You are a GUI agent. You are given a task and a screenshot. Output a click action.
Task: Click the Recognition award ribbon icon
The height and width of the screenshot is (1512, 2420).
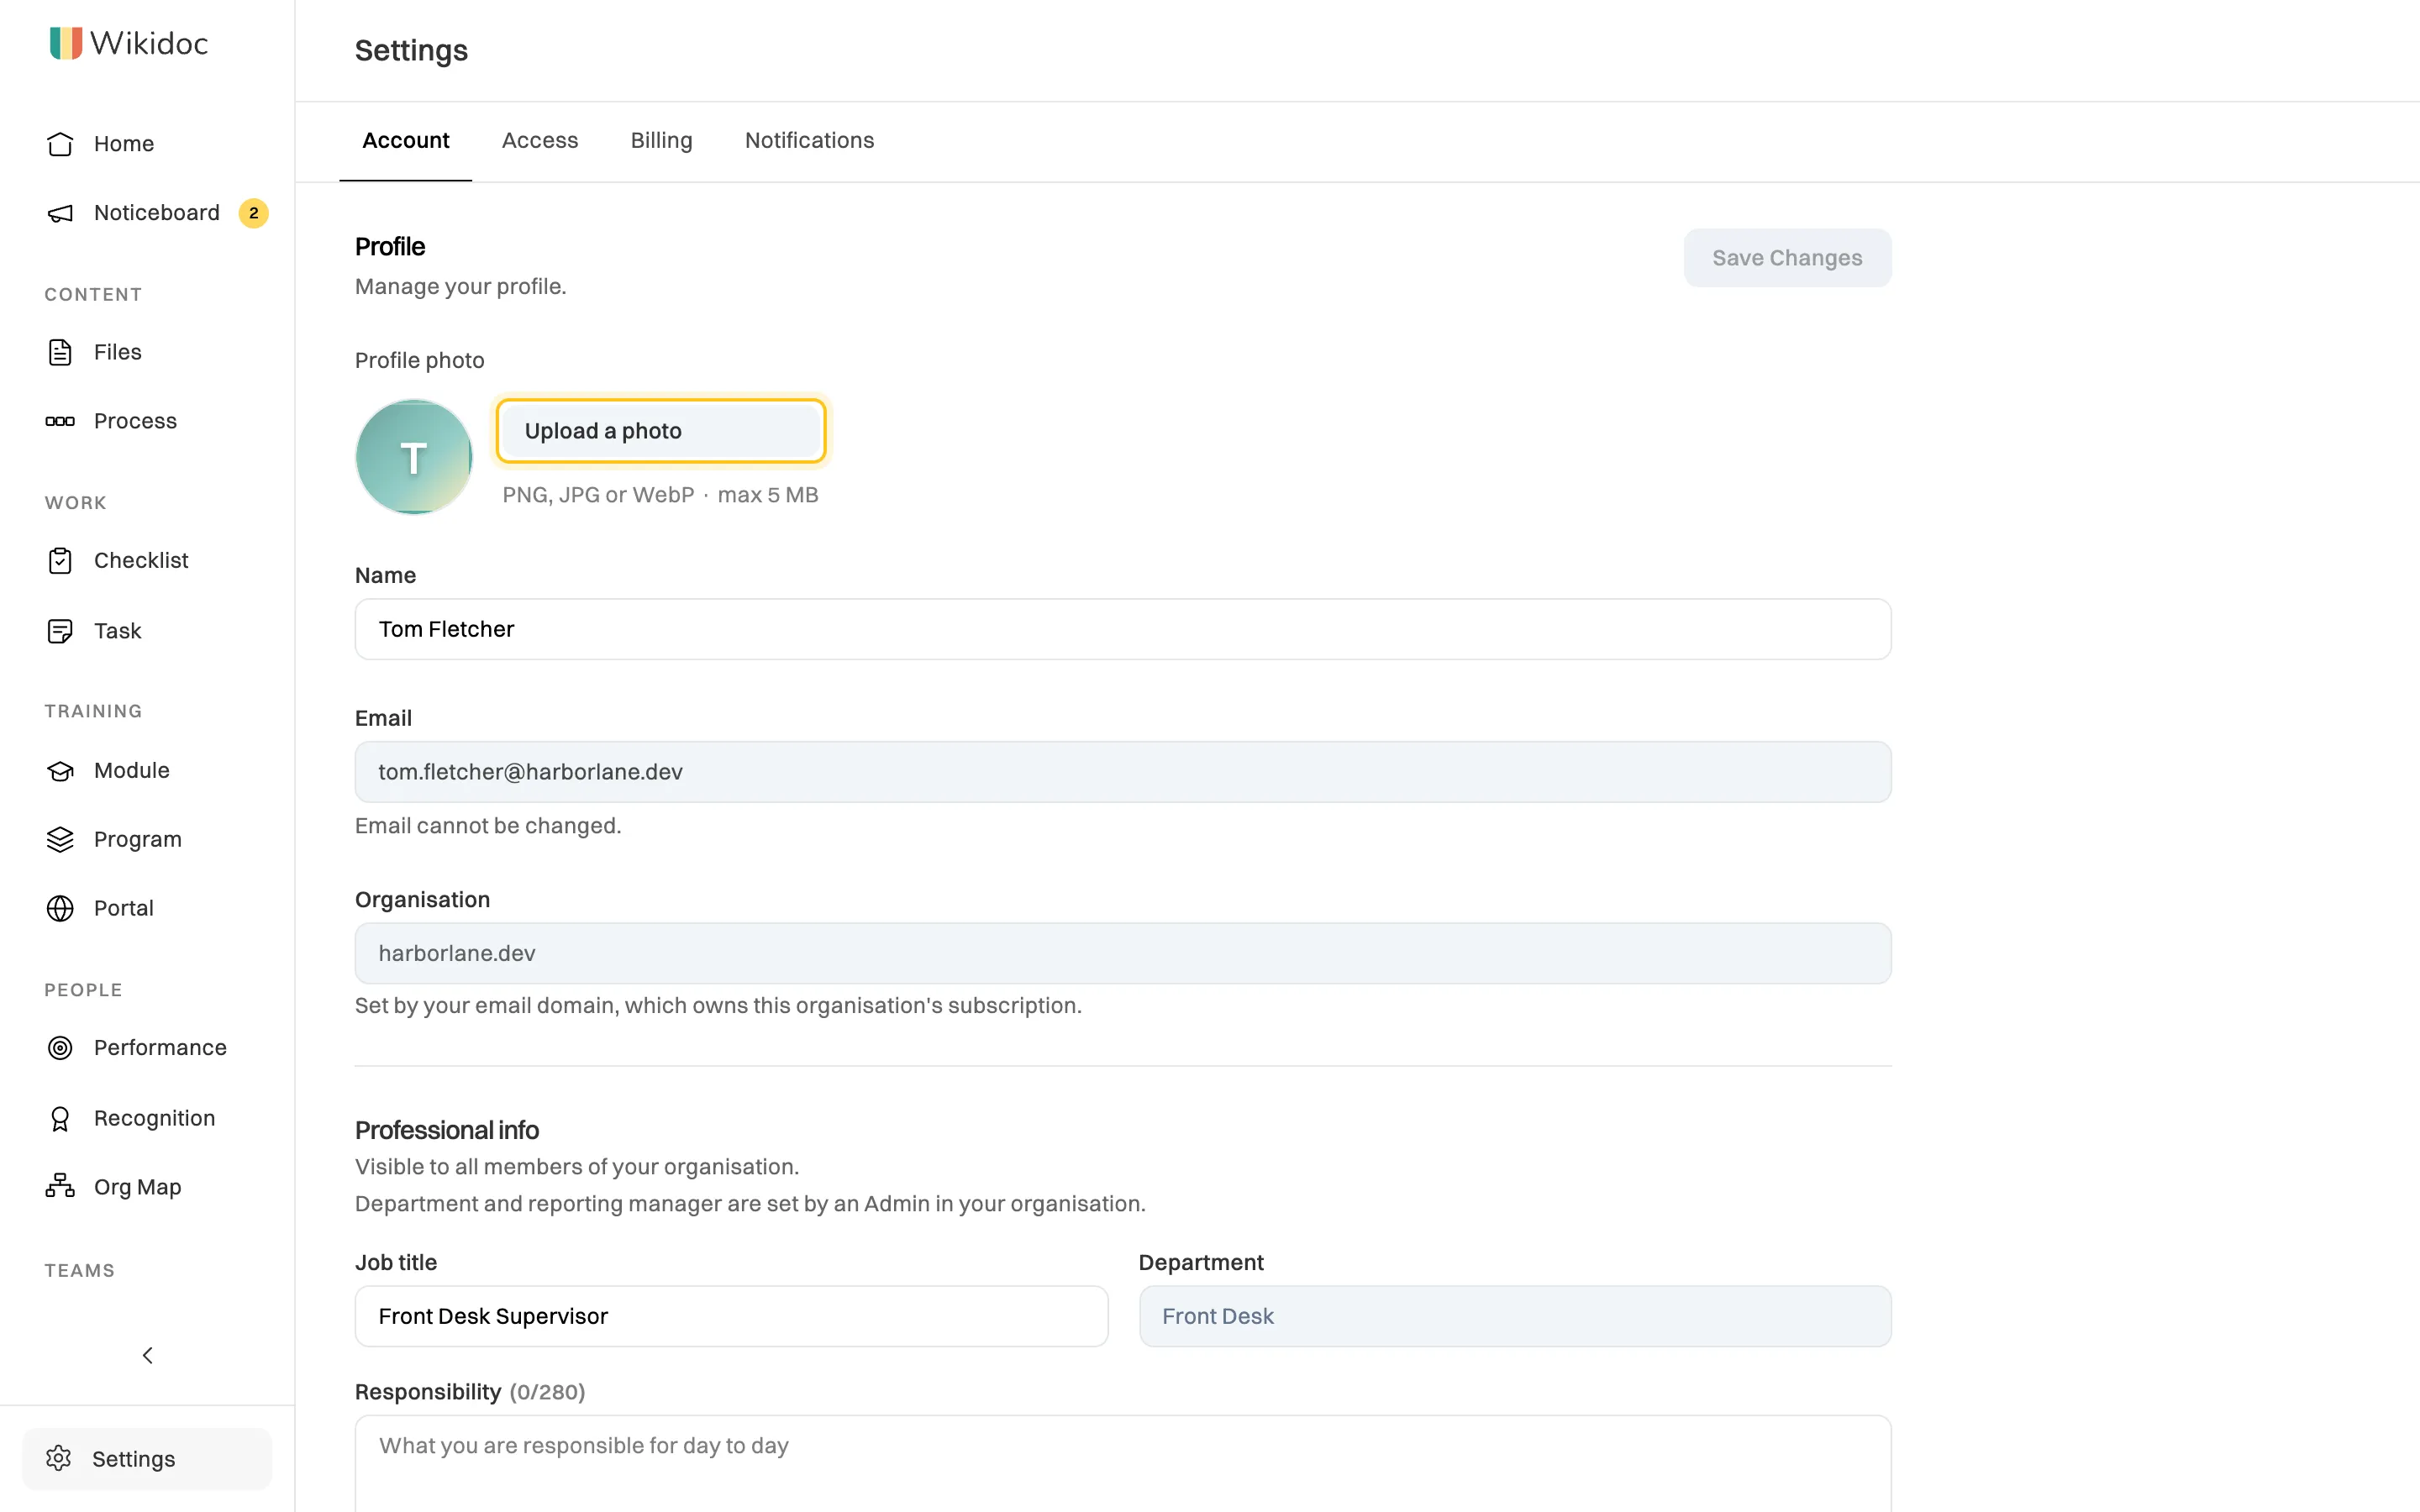click(60, 1118)
